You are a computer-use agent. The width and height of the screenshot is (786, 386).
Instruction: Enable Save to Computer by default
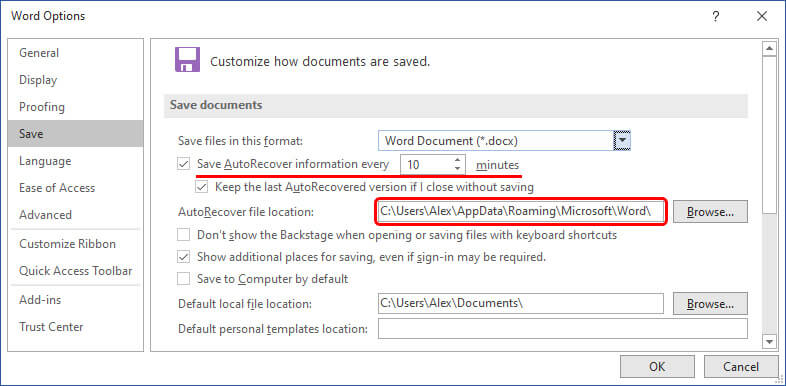[x=184, y=279]
